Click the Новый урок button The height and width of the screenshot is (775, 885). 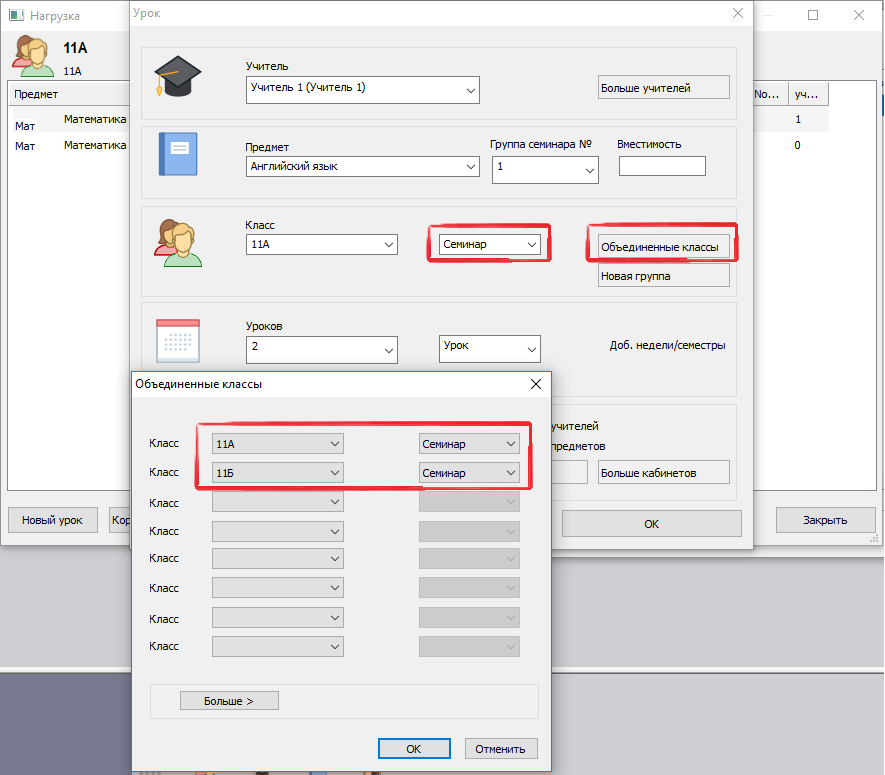[x=52, y=520]
